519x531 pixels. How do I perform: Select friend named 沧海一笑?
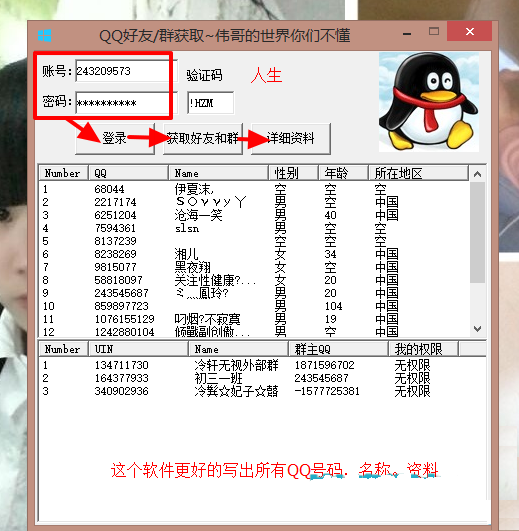[254, 215]
